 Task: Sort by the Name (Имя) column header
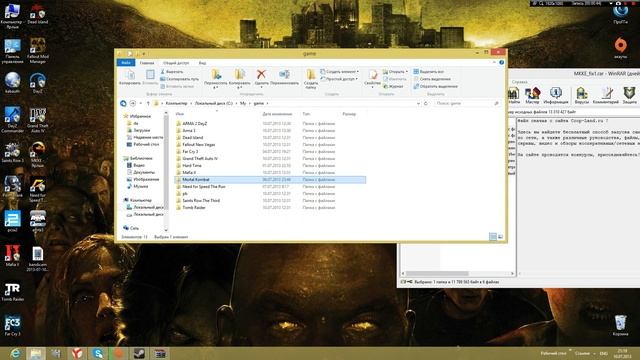pyautogui.click(x=180, y=114)
